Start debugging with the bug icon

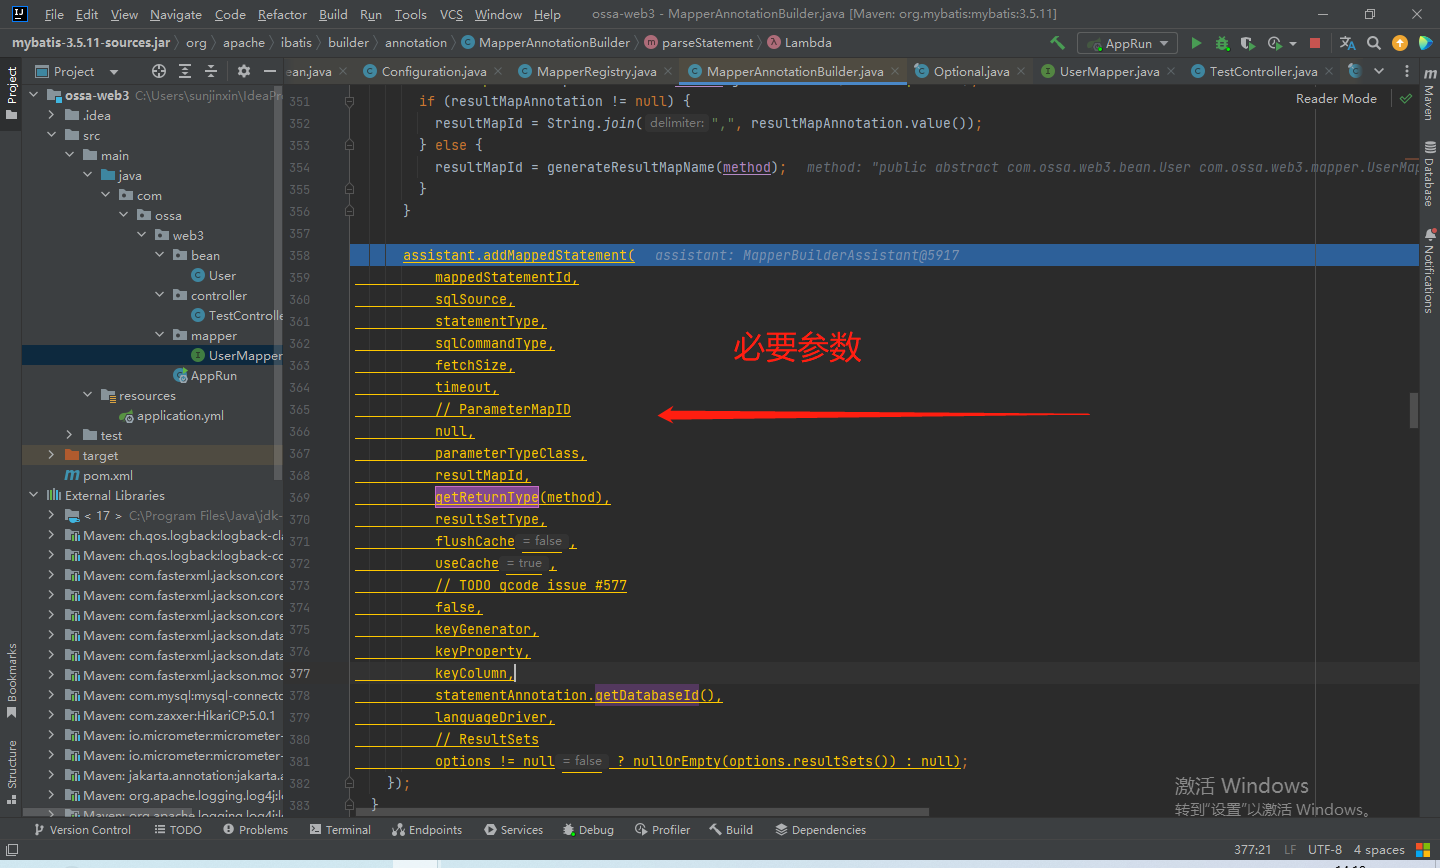[x=1222, y=43]
